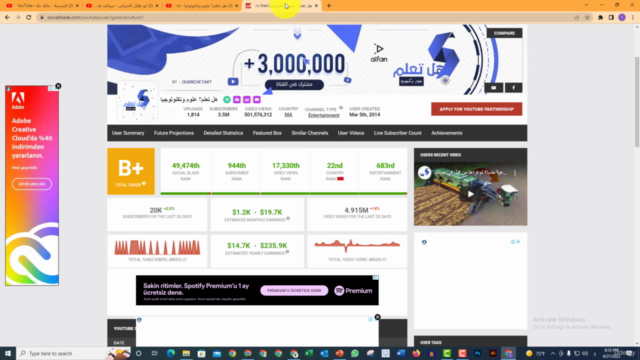
Task: Open a new browser tab
Action: point(329,6)
